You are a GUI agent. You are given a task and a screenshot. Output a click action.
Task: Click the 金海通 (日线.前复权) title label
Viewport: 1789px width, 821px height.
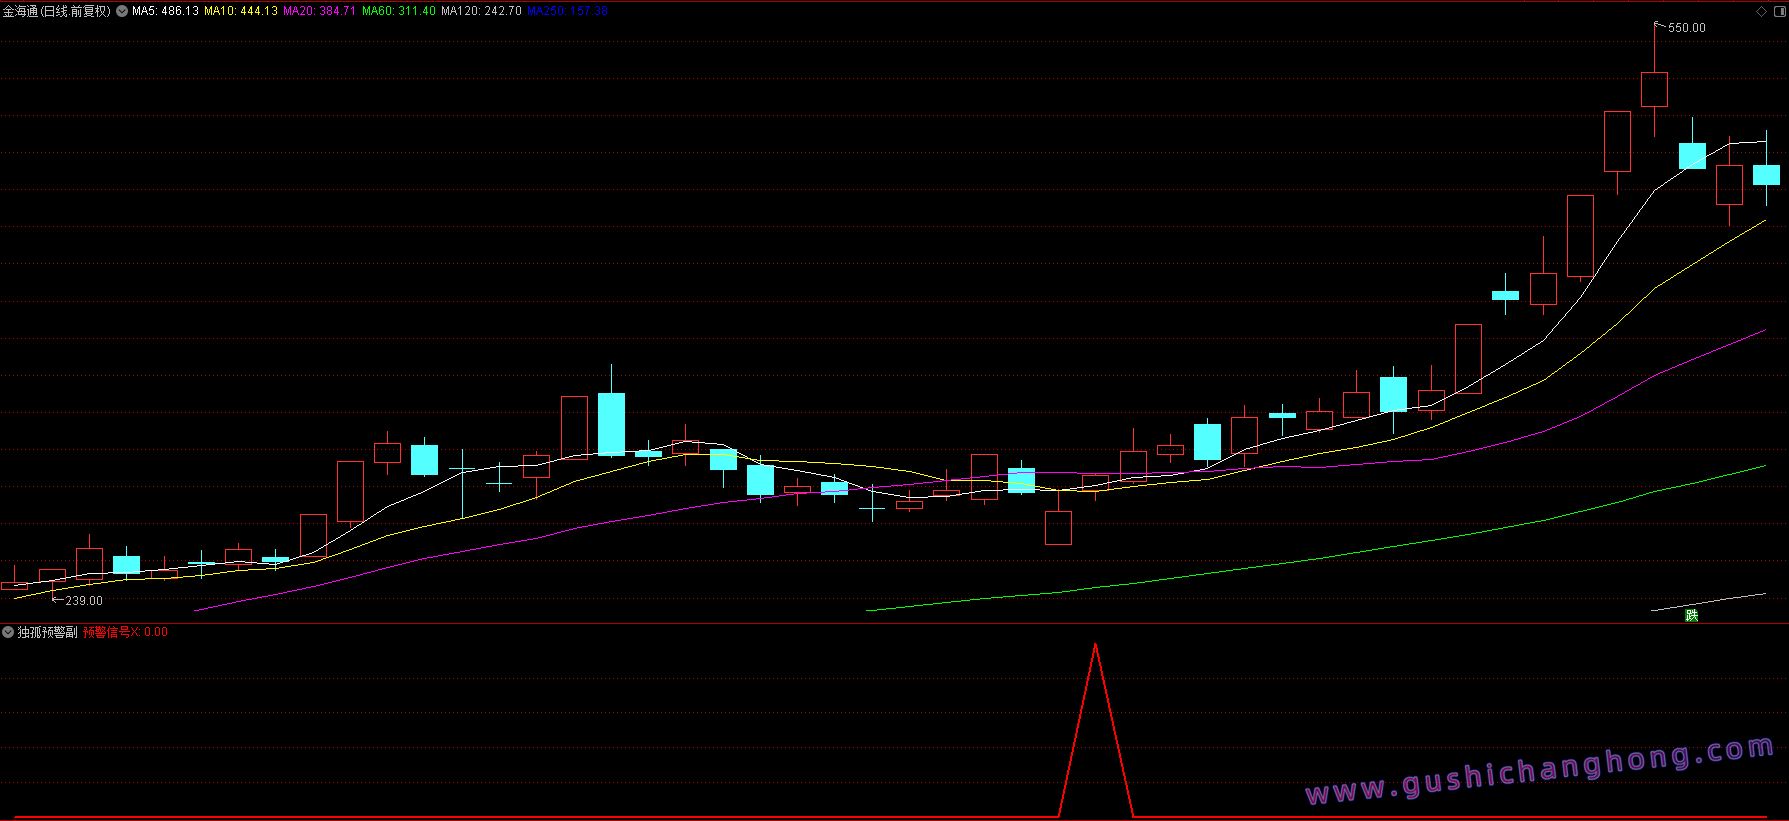pos(56,11)
